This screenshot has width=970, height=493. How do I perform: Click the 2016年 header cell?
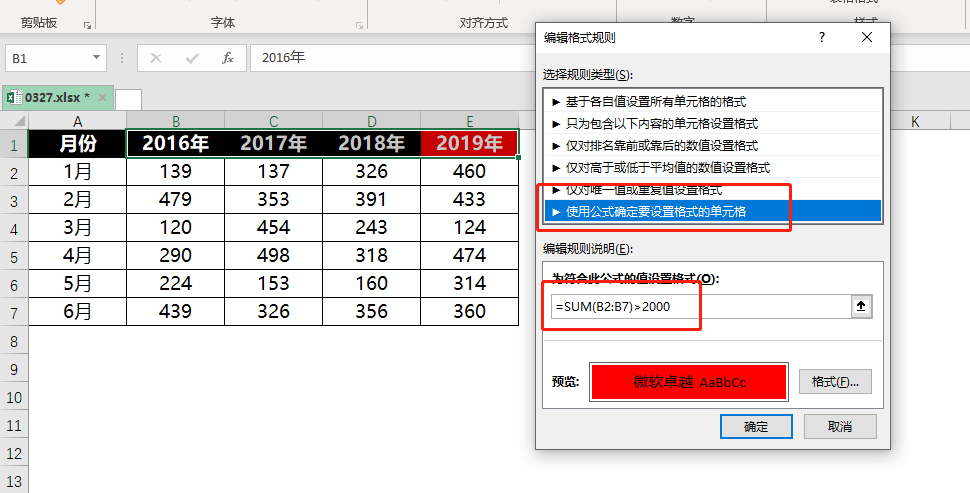(x=176, y=144)
